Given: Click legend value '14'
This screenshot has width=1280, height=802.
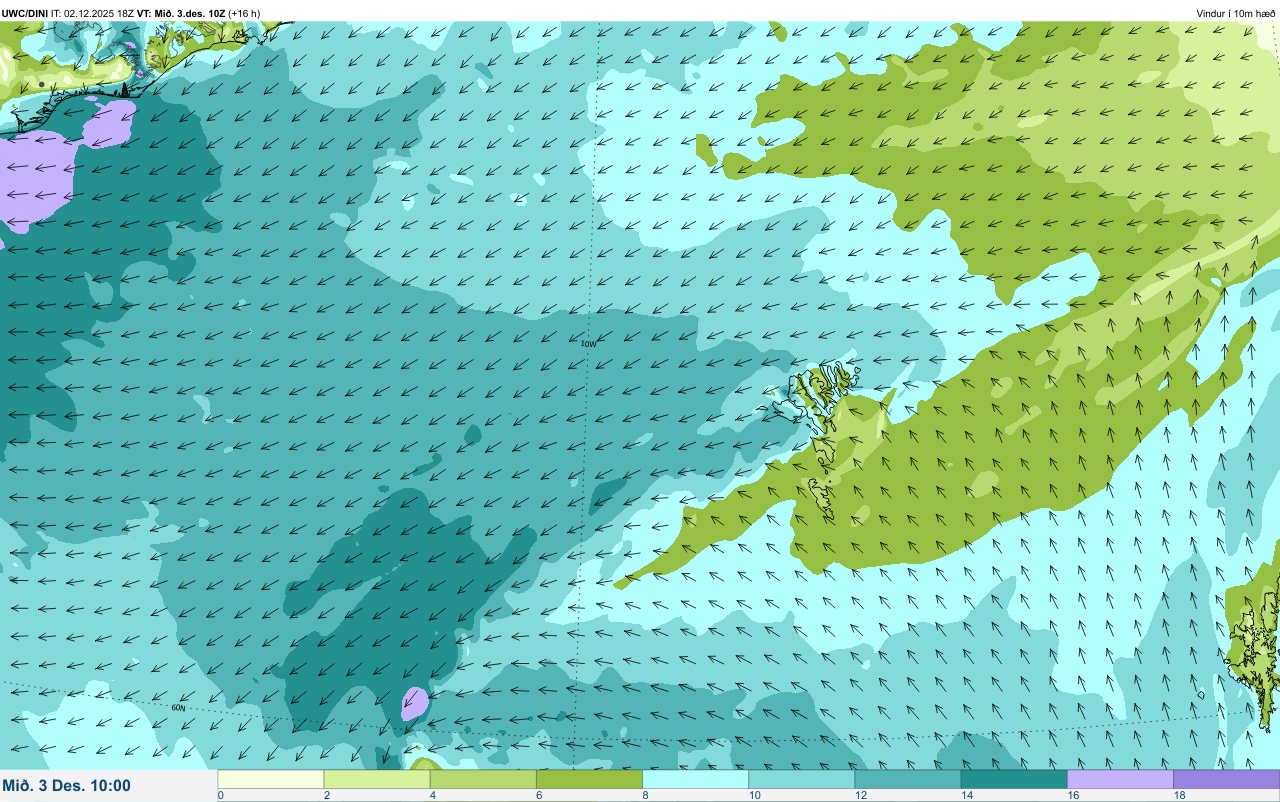Looking at the screenshot, I should 967,795.
